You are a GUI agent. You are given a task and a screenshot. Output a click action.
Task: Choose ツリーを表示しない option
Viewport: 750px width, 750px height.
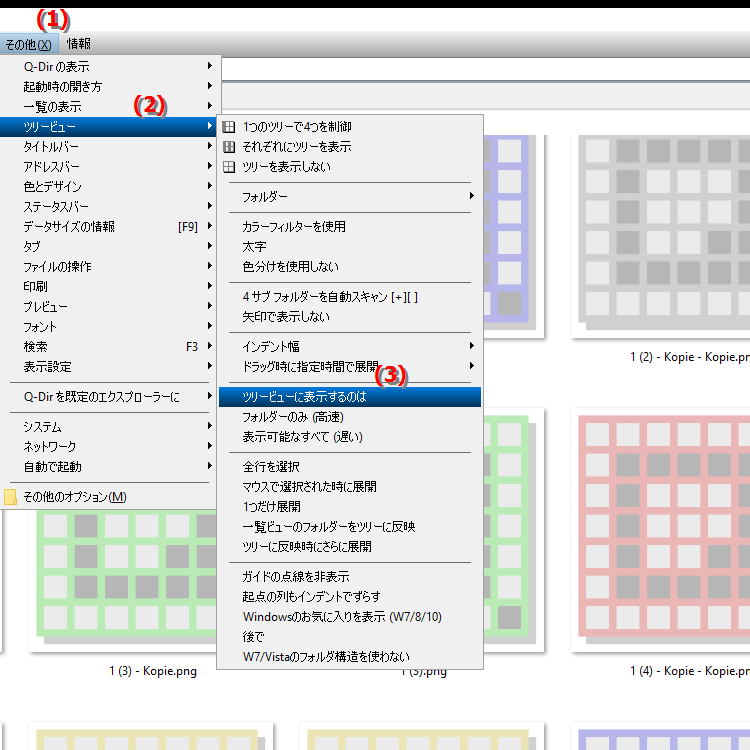point(350,167)
